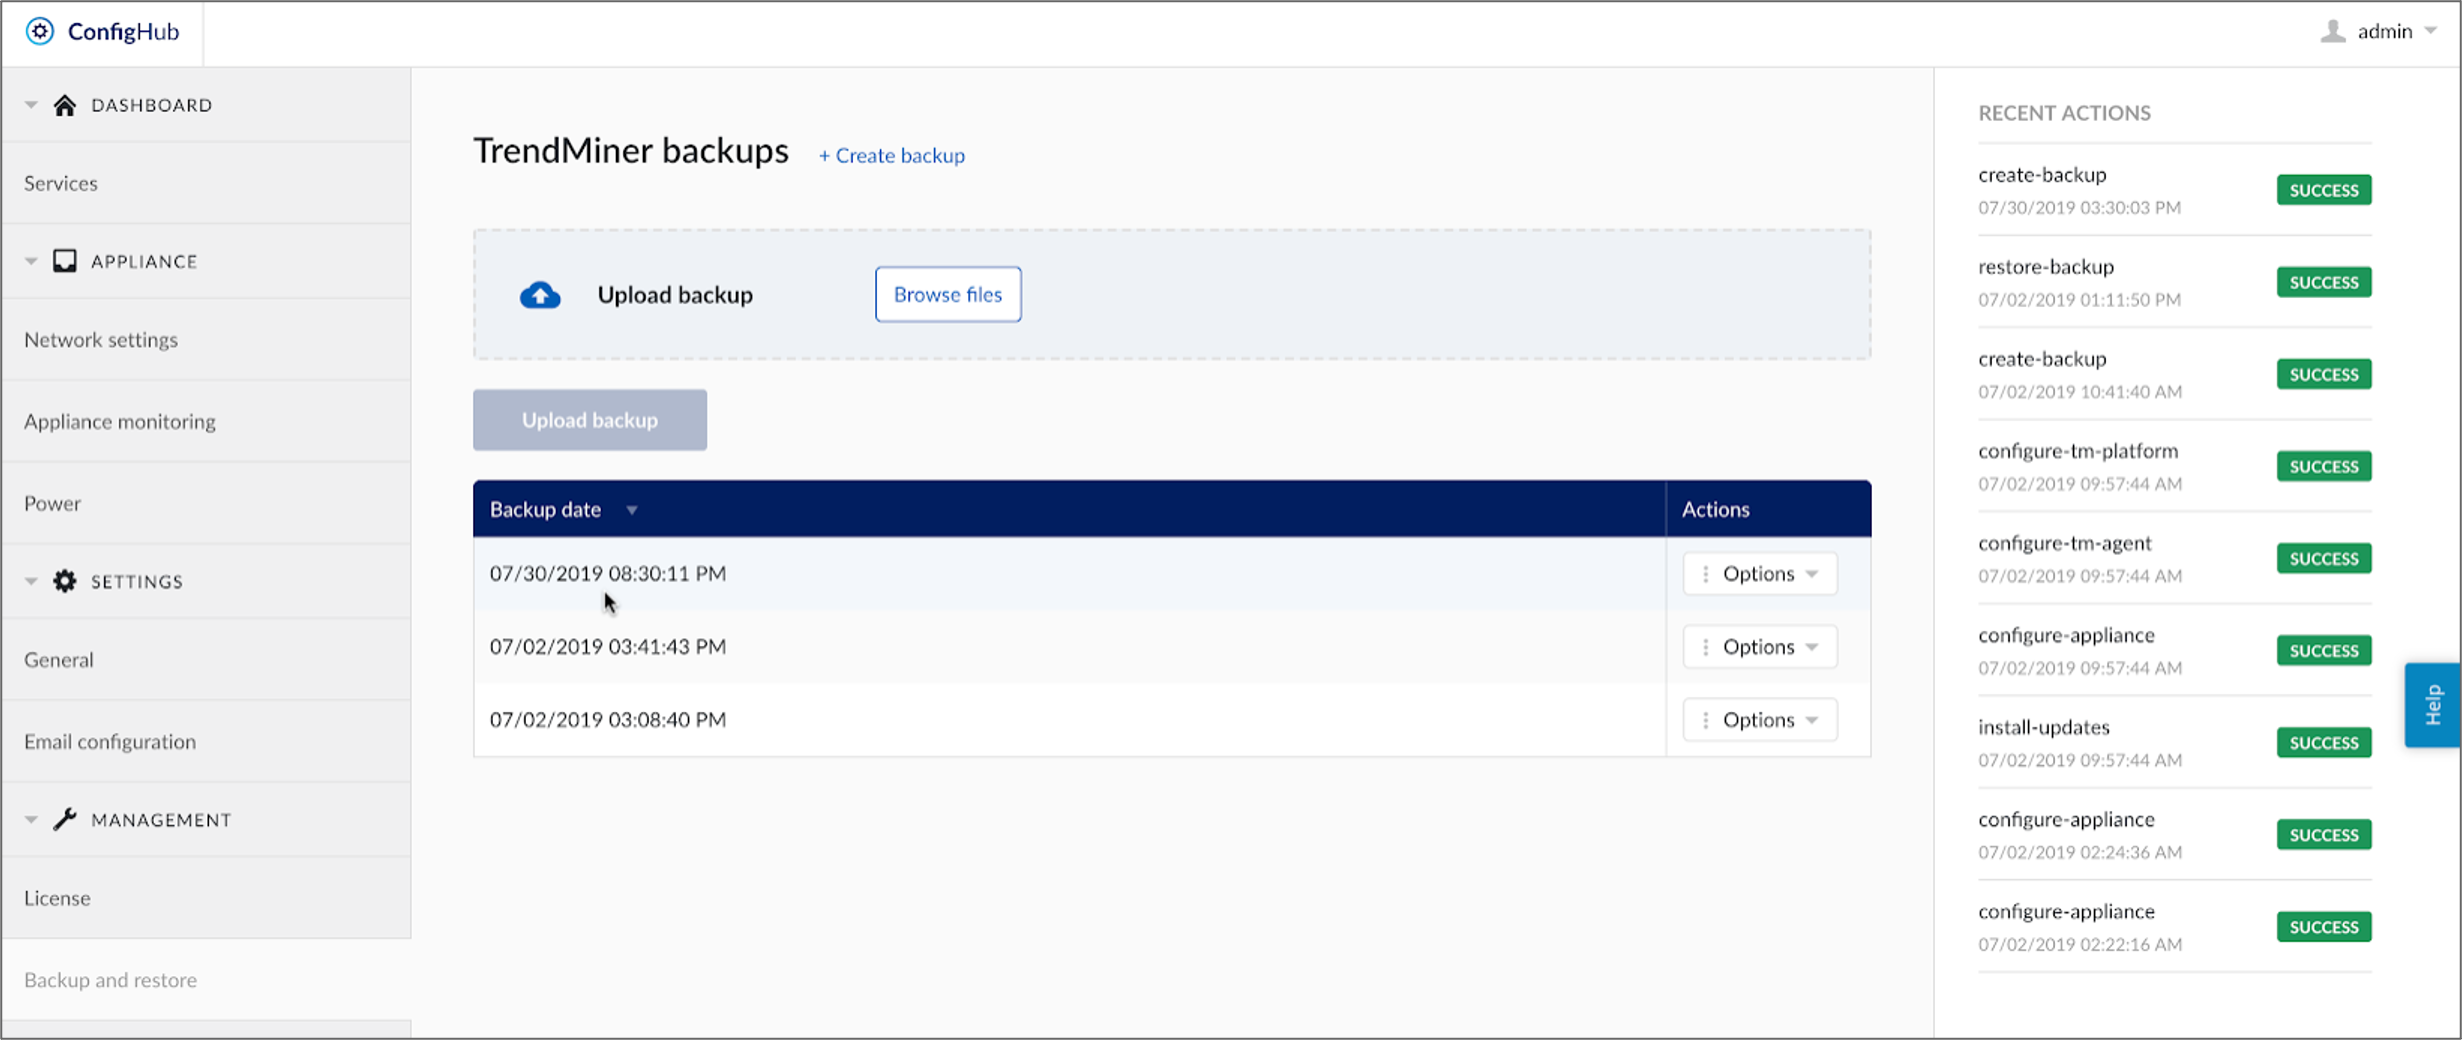
Task: Click SUCCESS badge for configure-tm-platform
Action: coord(2324,466)
